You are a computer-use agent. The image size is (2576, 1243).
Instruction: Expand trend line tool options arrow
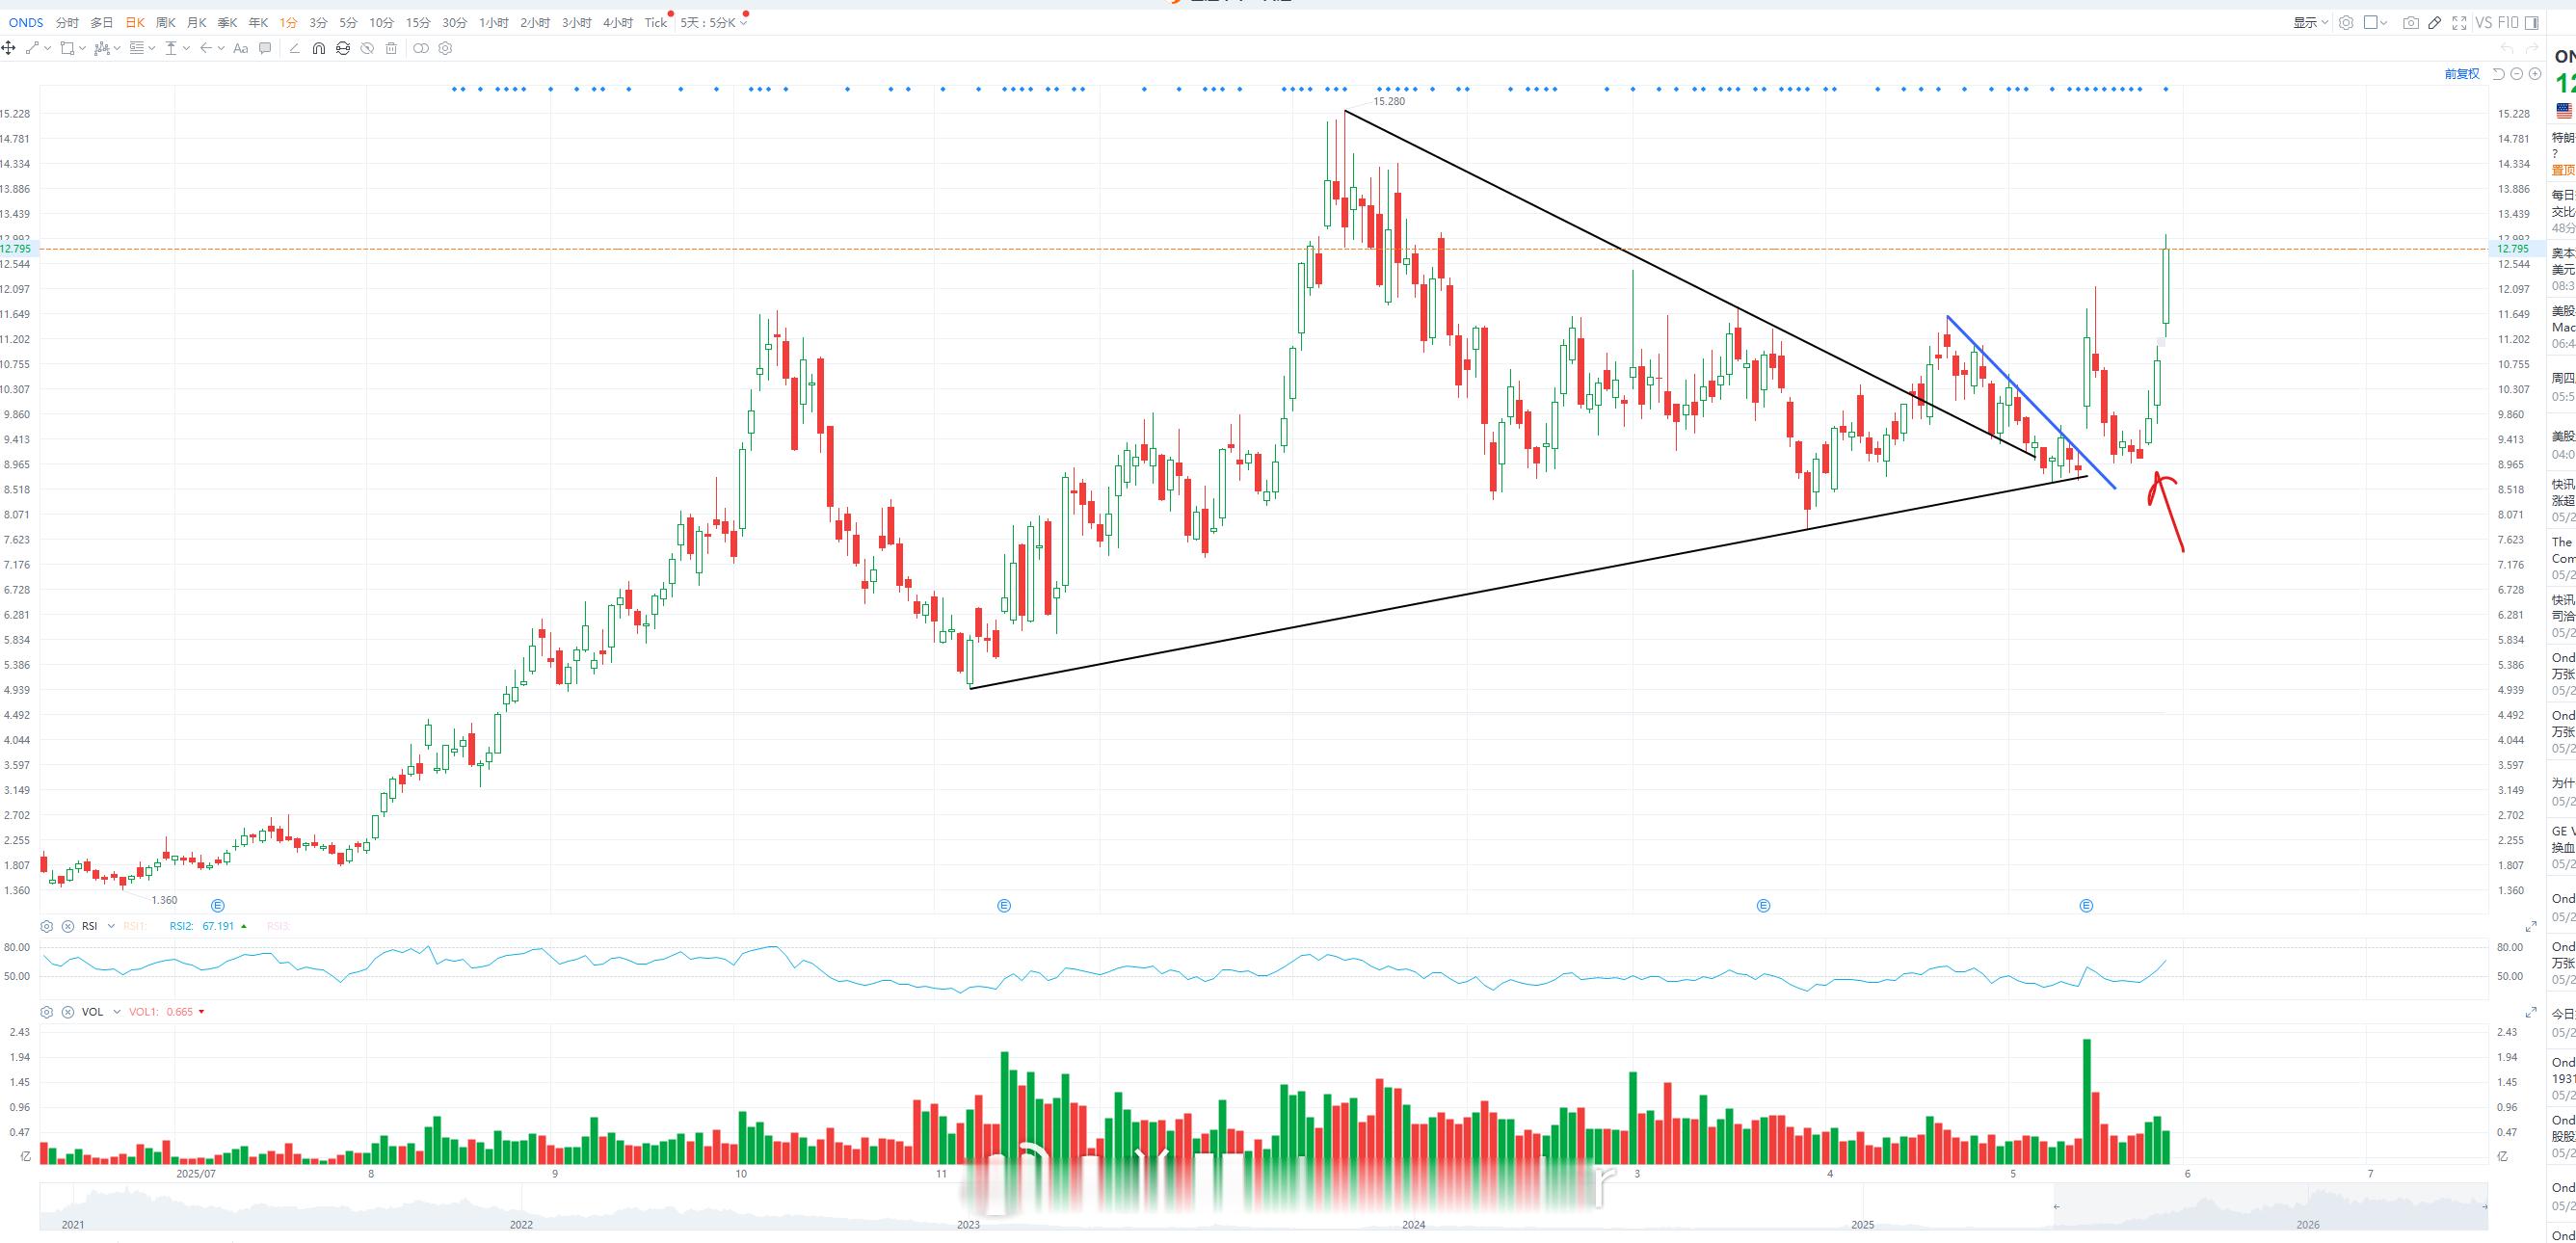[46, 48]
